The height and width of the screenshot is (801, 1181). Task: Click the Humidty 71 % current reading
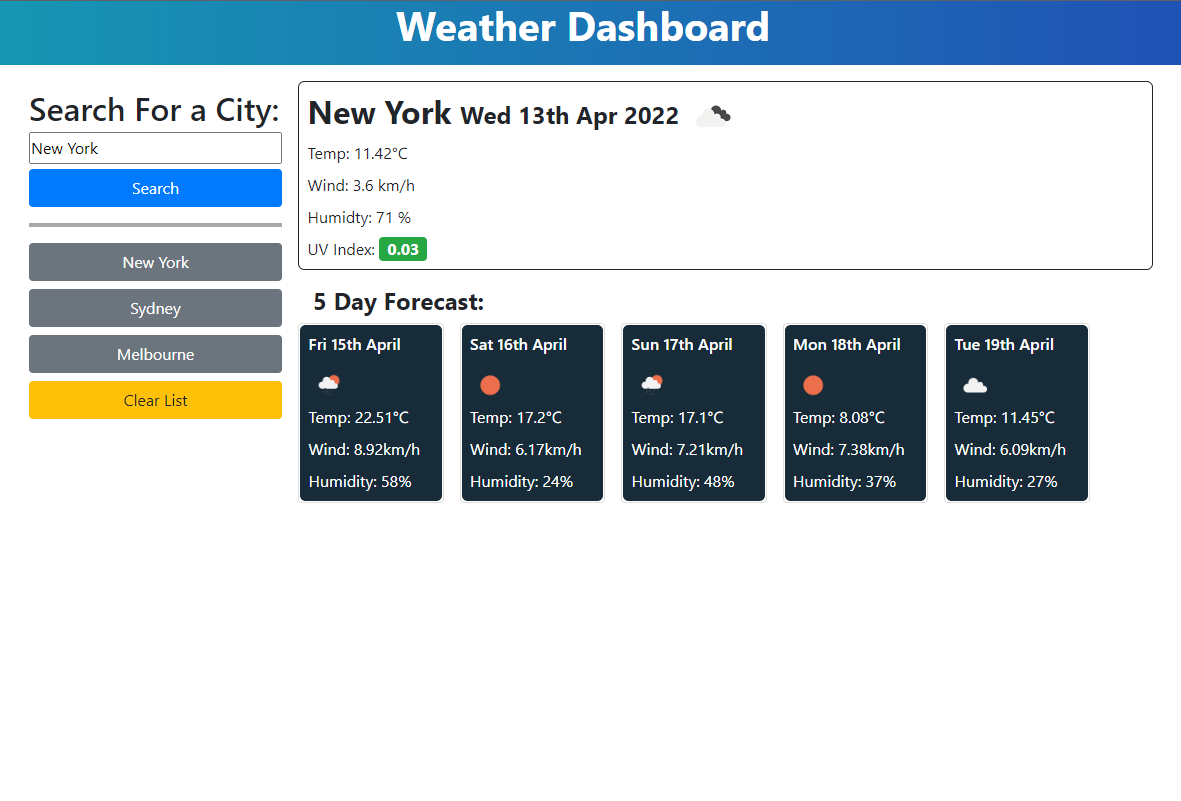pyautogui.click(x=359, y=217)
